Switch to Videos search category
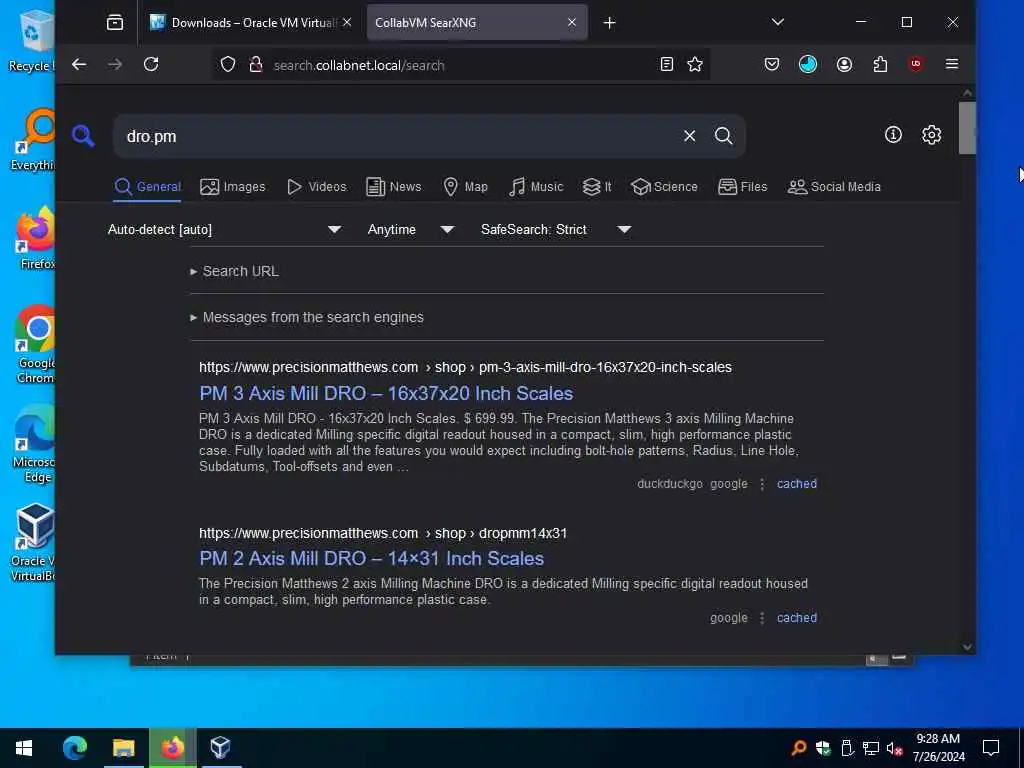Screen dimensions: 1024x768 317,187
